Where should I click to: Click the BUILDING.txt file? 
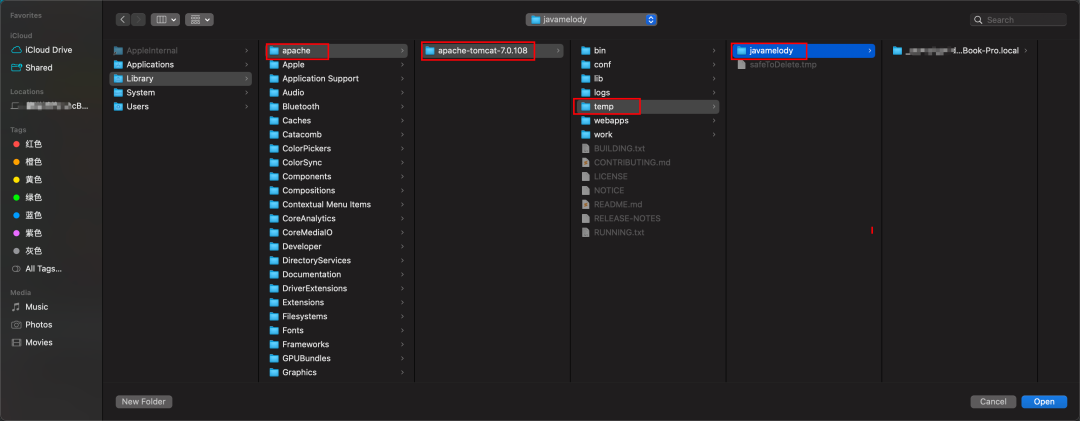[647, 149]
